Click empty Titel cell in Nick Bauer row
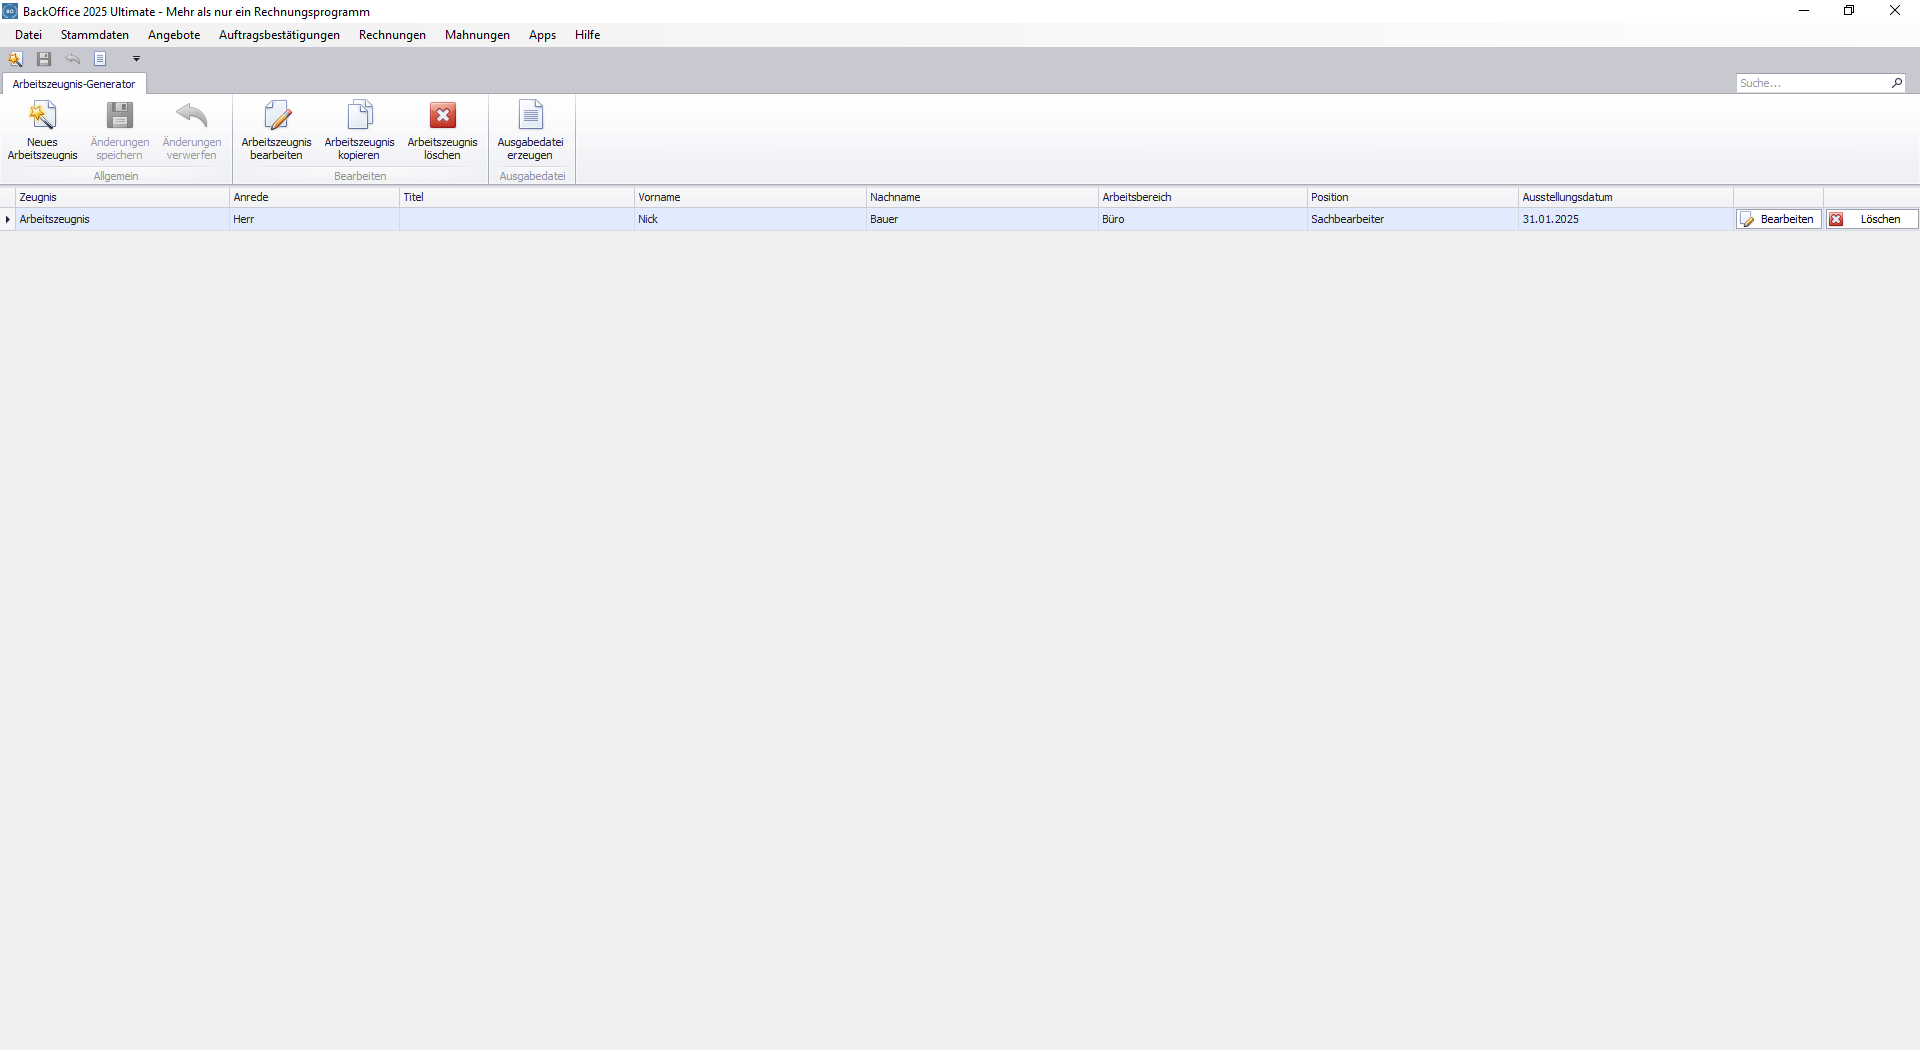 (517, 219)
